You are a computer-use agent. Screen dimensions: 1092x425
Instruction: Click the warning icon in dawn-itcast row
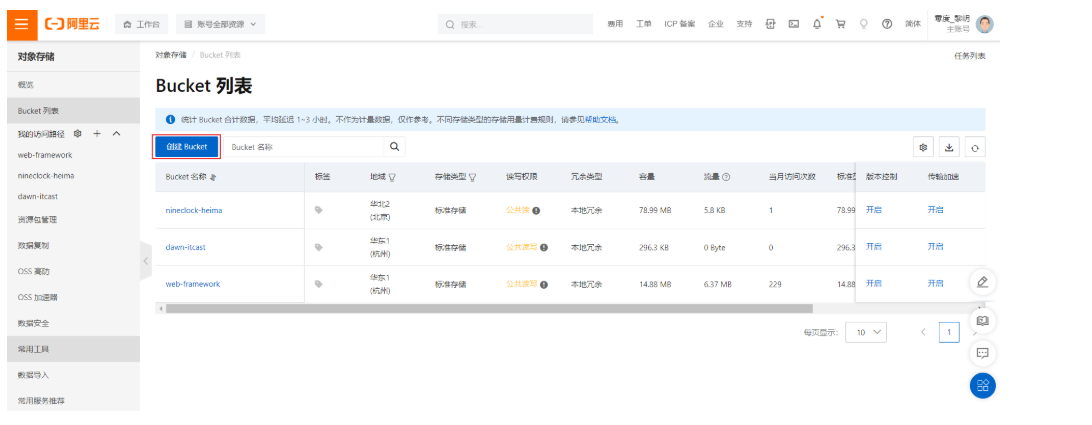pyautogui.click(x=544, y=247)
